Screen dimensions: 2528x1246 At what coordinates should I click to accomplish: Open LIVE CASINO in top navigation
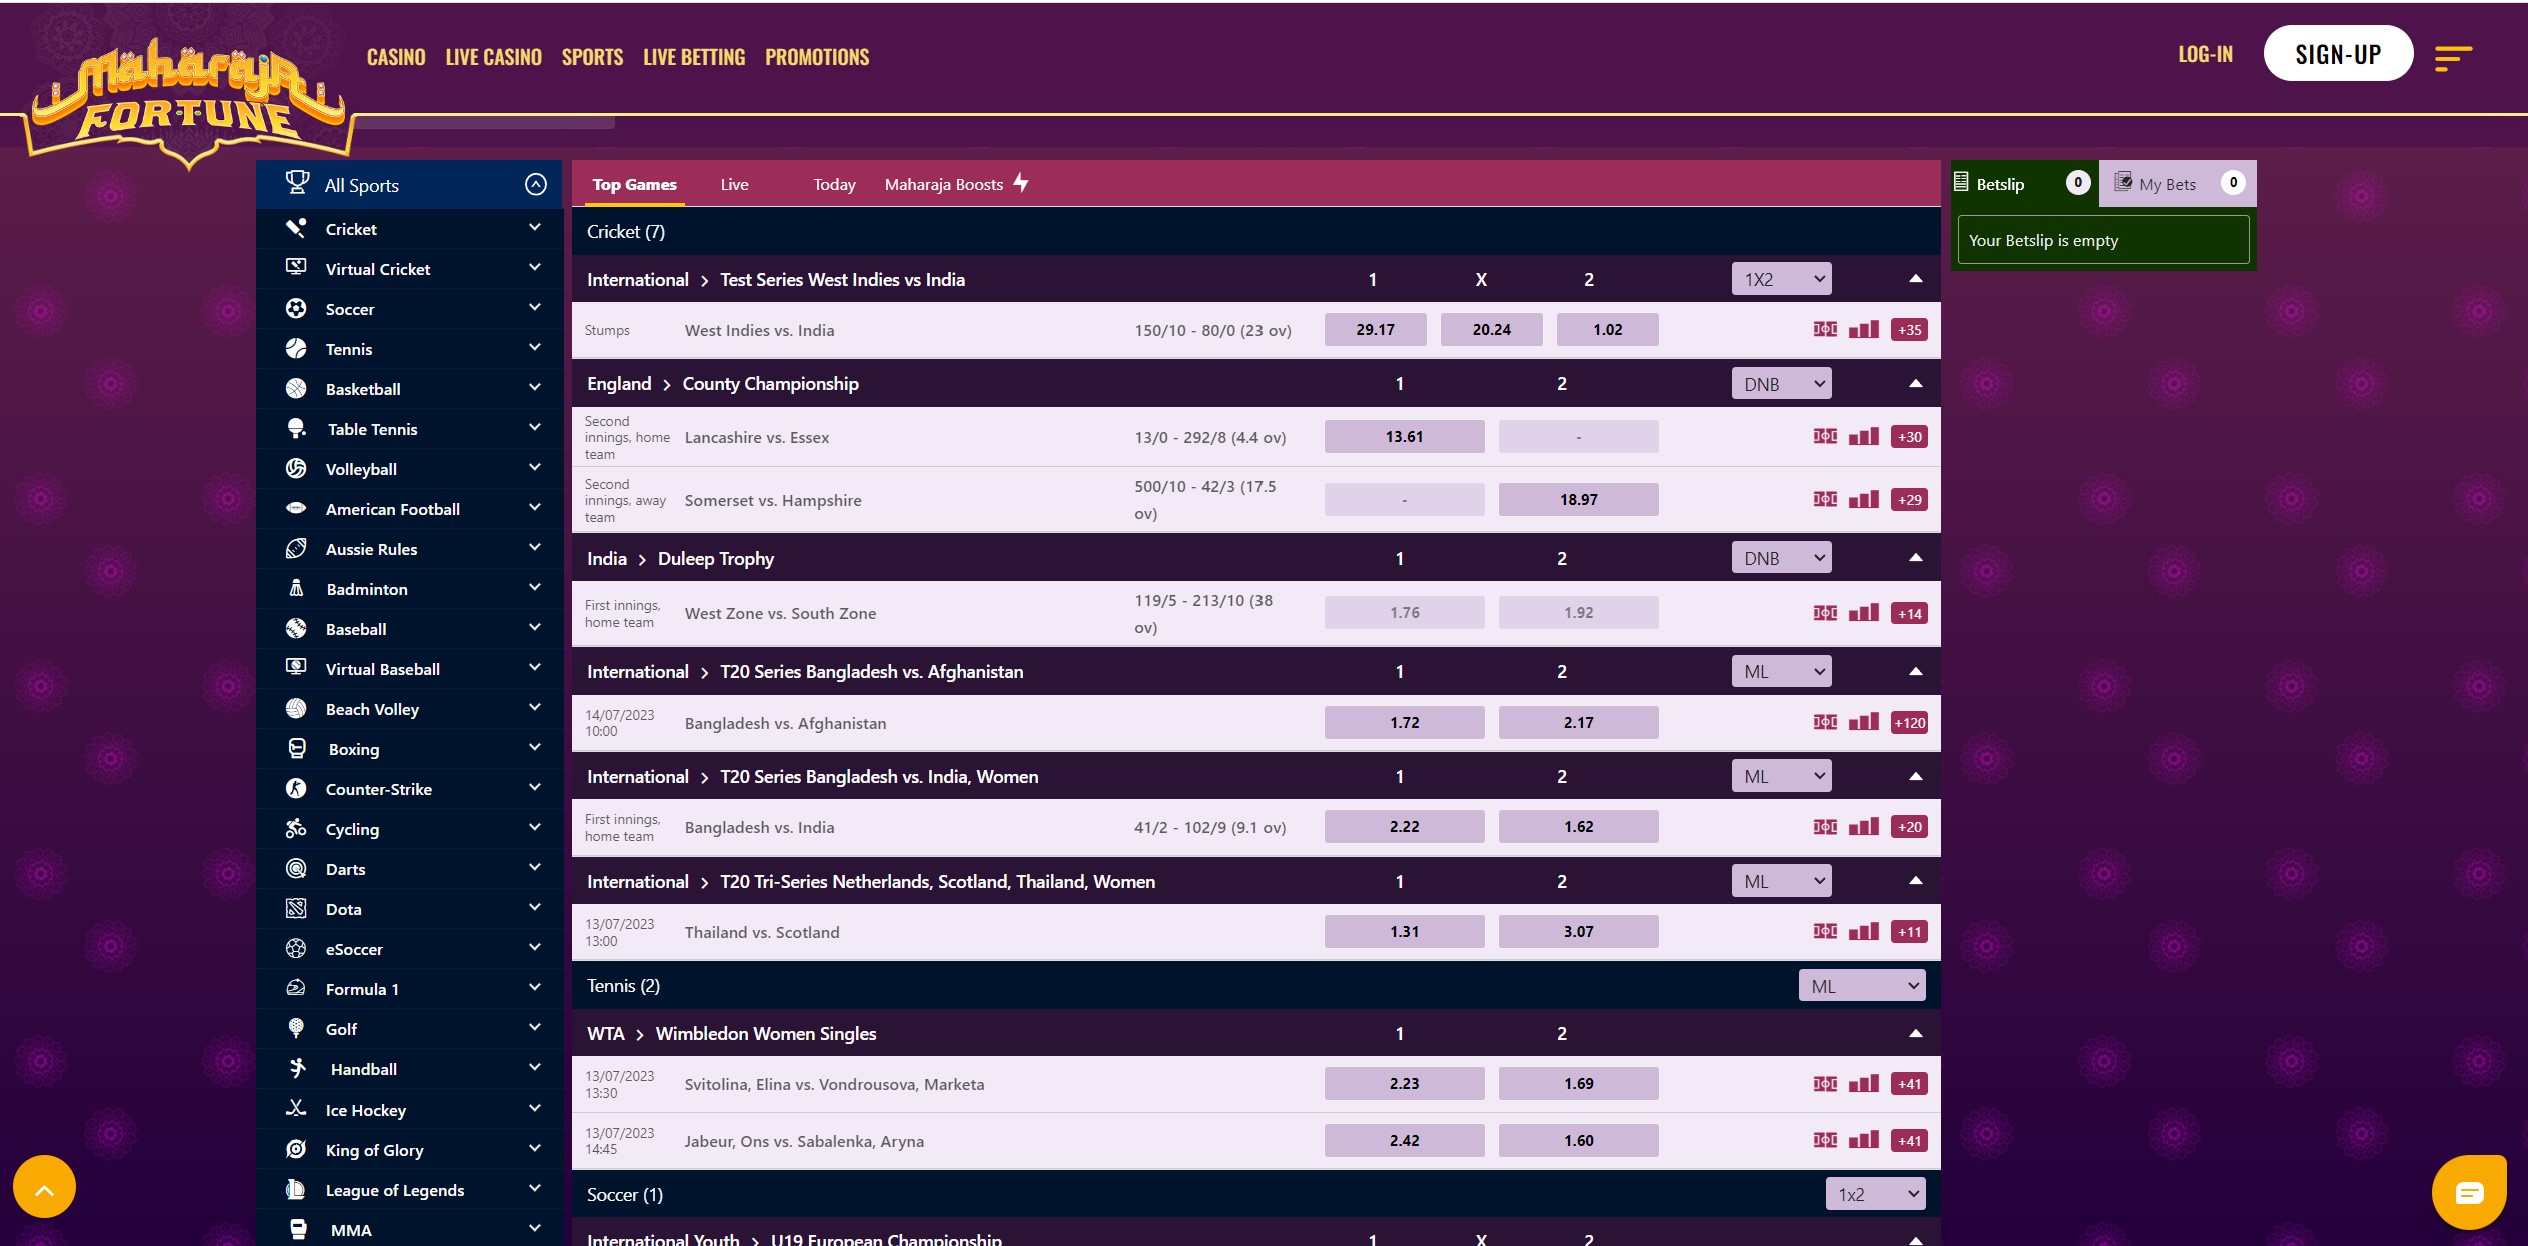pos(494,57)
